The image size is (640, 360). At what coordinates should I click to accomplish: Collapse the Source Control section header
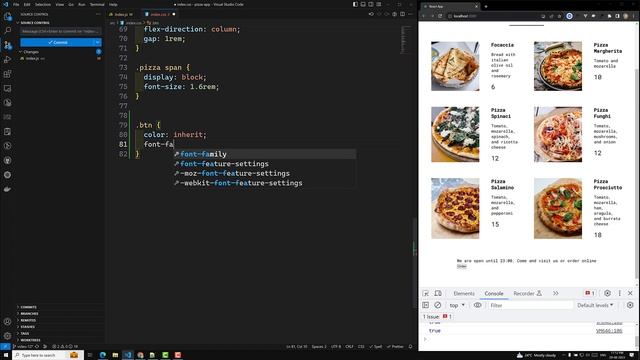(x=35, y=23)
